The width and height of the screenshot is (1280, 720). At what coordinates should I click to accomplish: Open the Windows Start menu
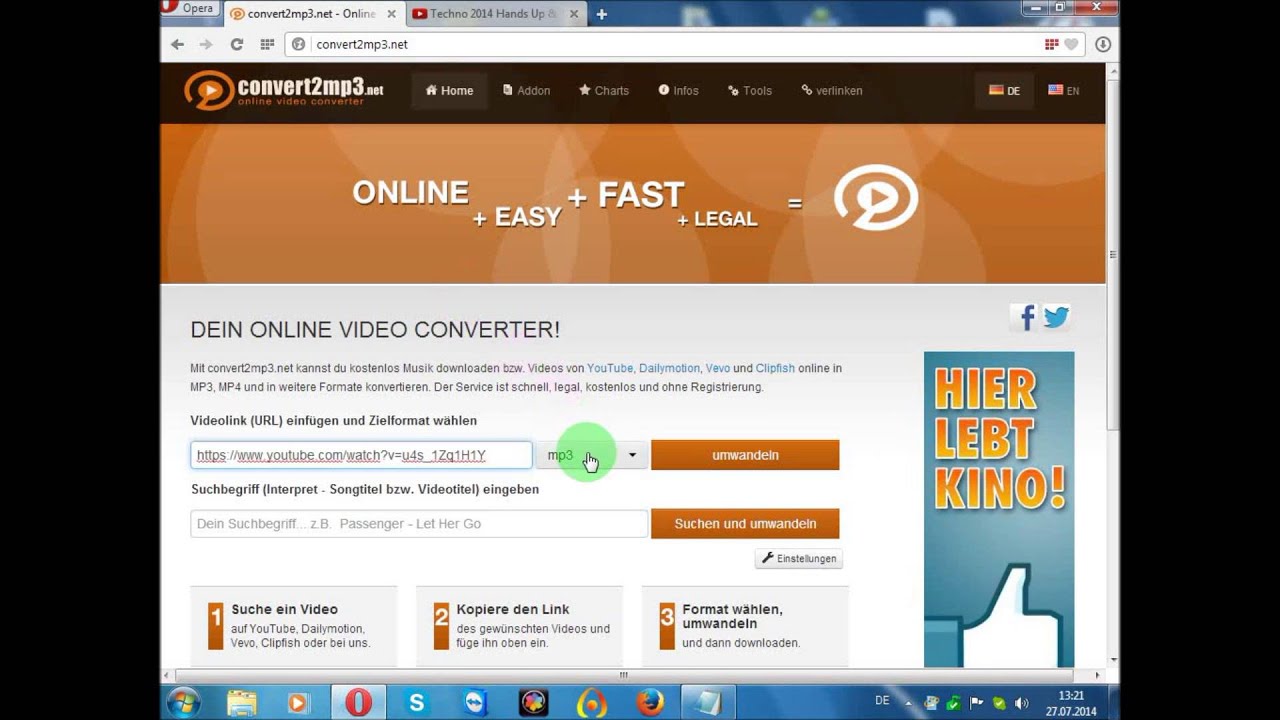[184, 702]
